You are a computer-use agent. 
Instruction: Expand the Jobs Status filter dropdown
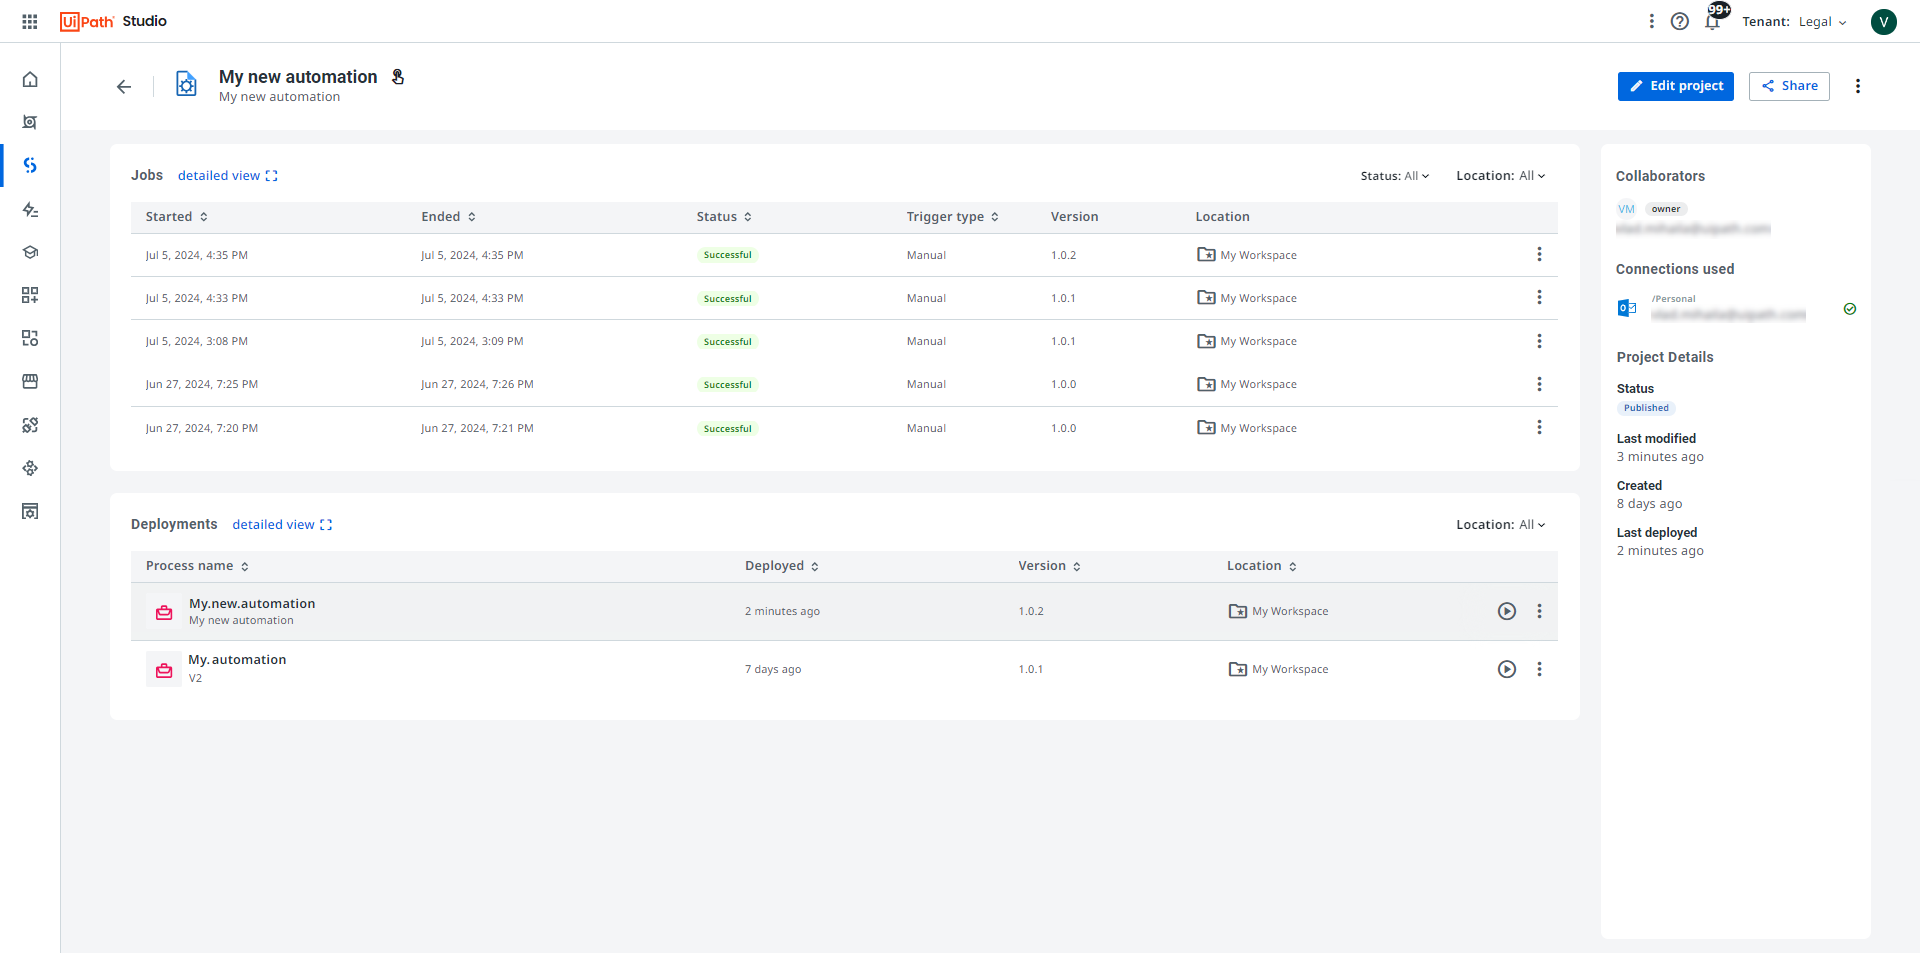[1395, 176]
